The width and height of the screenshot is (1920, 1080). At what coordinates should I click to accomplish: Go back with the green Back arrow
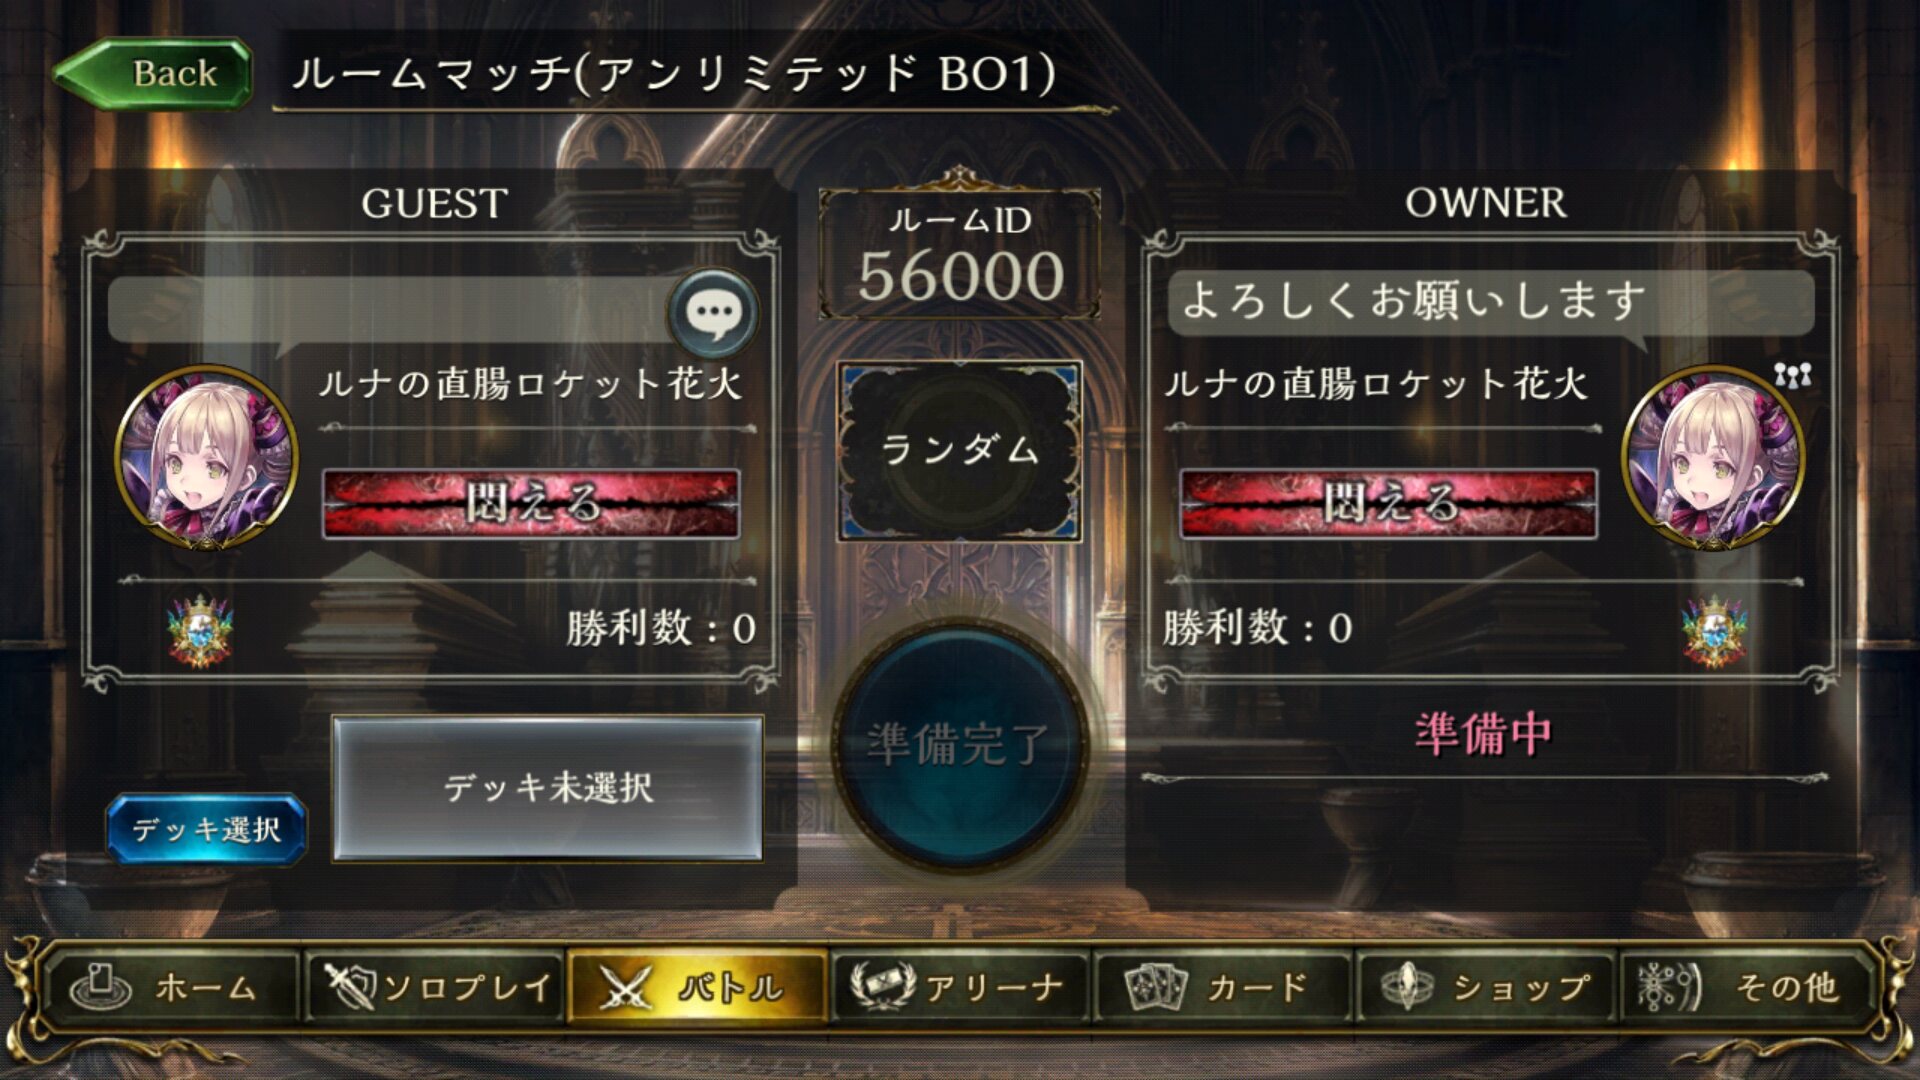coord(152,73)
